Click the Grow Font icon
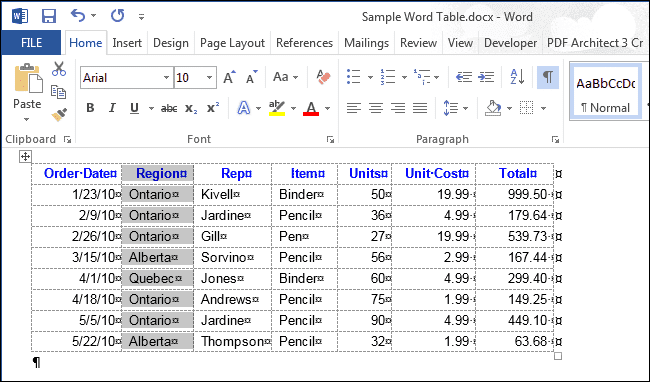Image resolution: width=650 pixels, height=382 pixels. [229, 77]
